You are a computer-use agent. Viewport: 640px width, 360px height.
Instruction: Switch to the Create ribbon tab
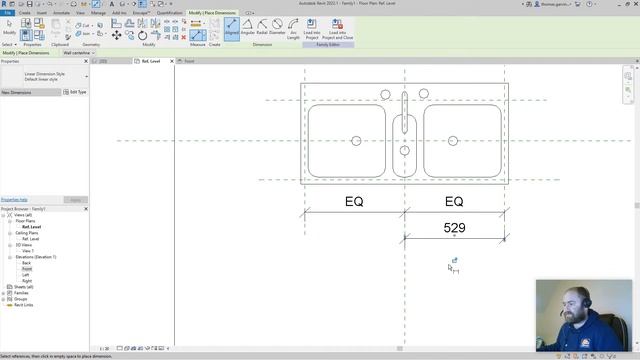(x=24, y=13)
